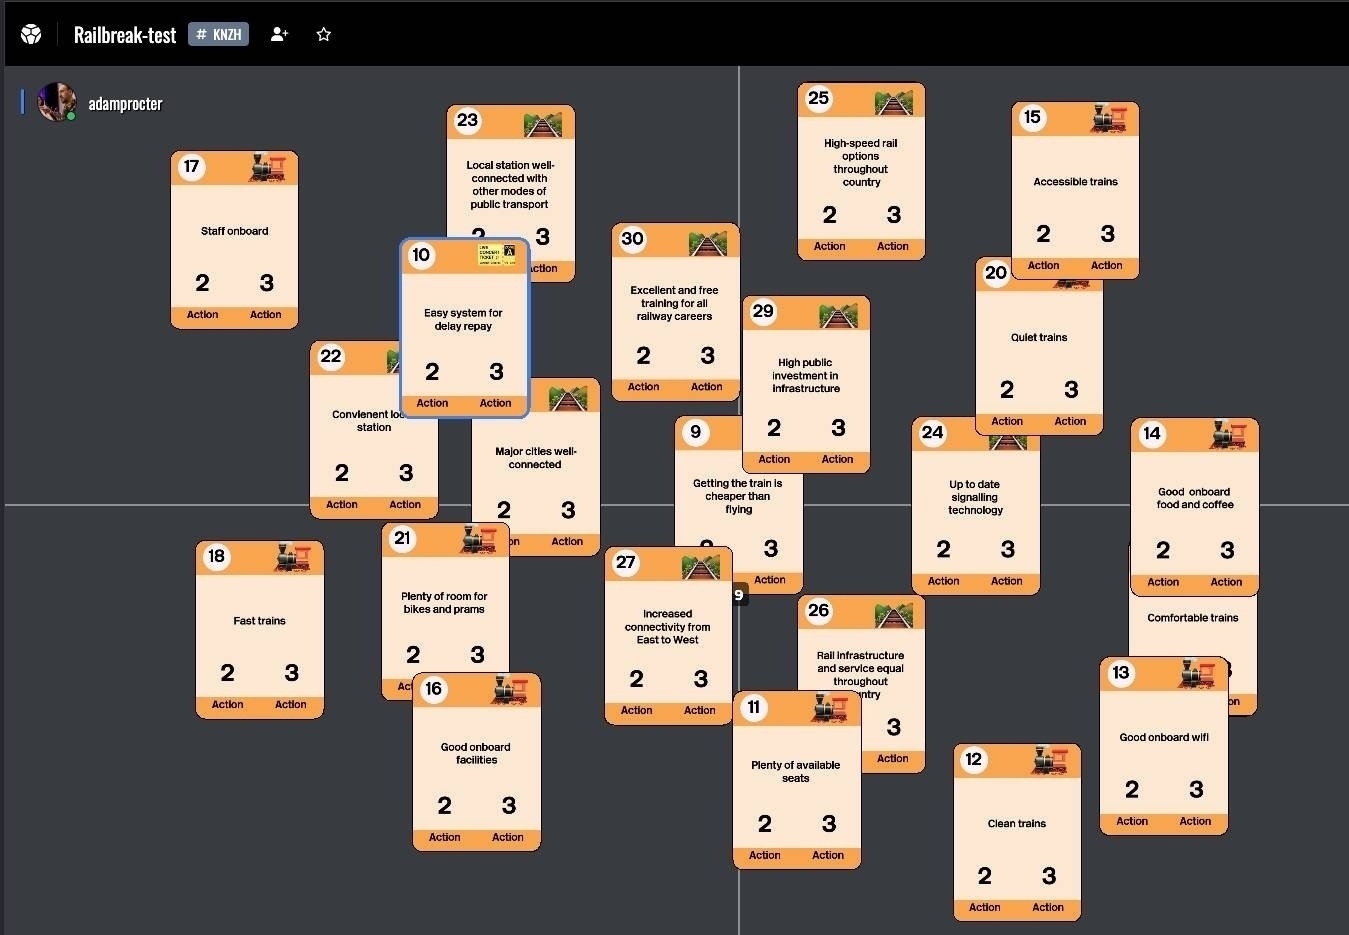Image resolution: width=1349 pixels, height=935 pixels.
Task: Click number 2 on Plenty of available seats
Action: (764, 824)
